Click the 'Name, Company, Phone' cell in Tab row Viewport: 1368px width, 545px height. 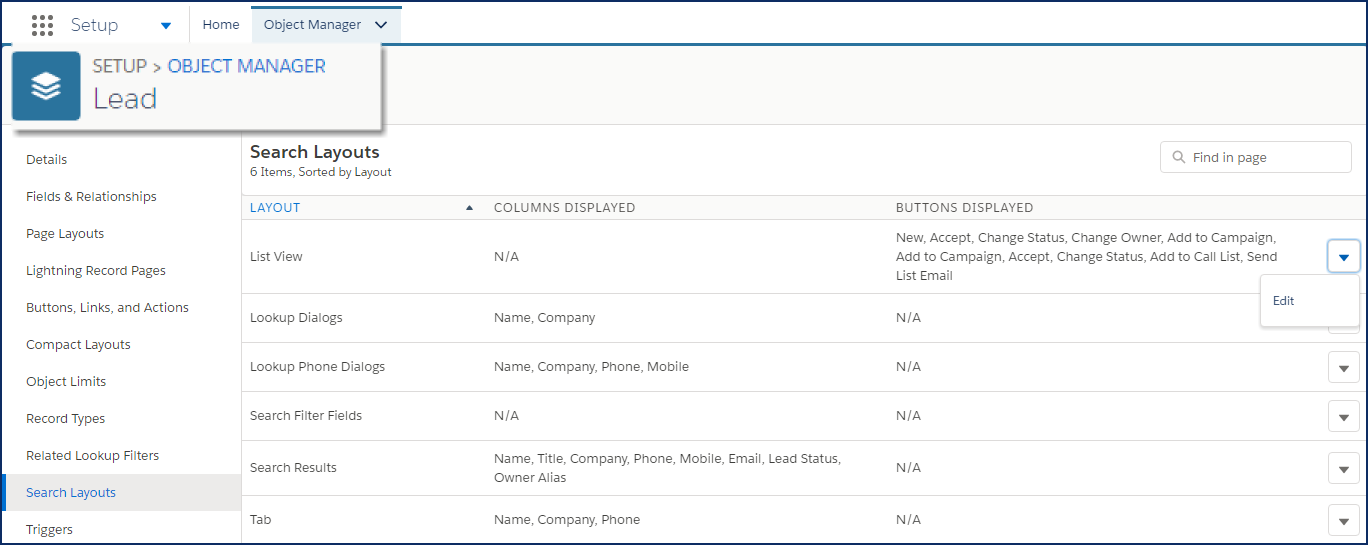coord(567,520)
